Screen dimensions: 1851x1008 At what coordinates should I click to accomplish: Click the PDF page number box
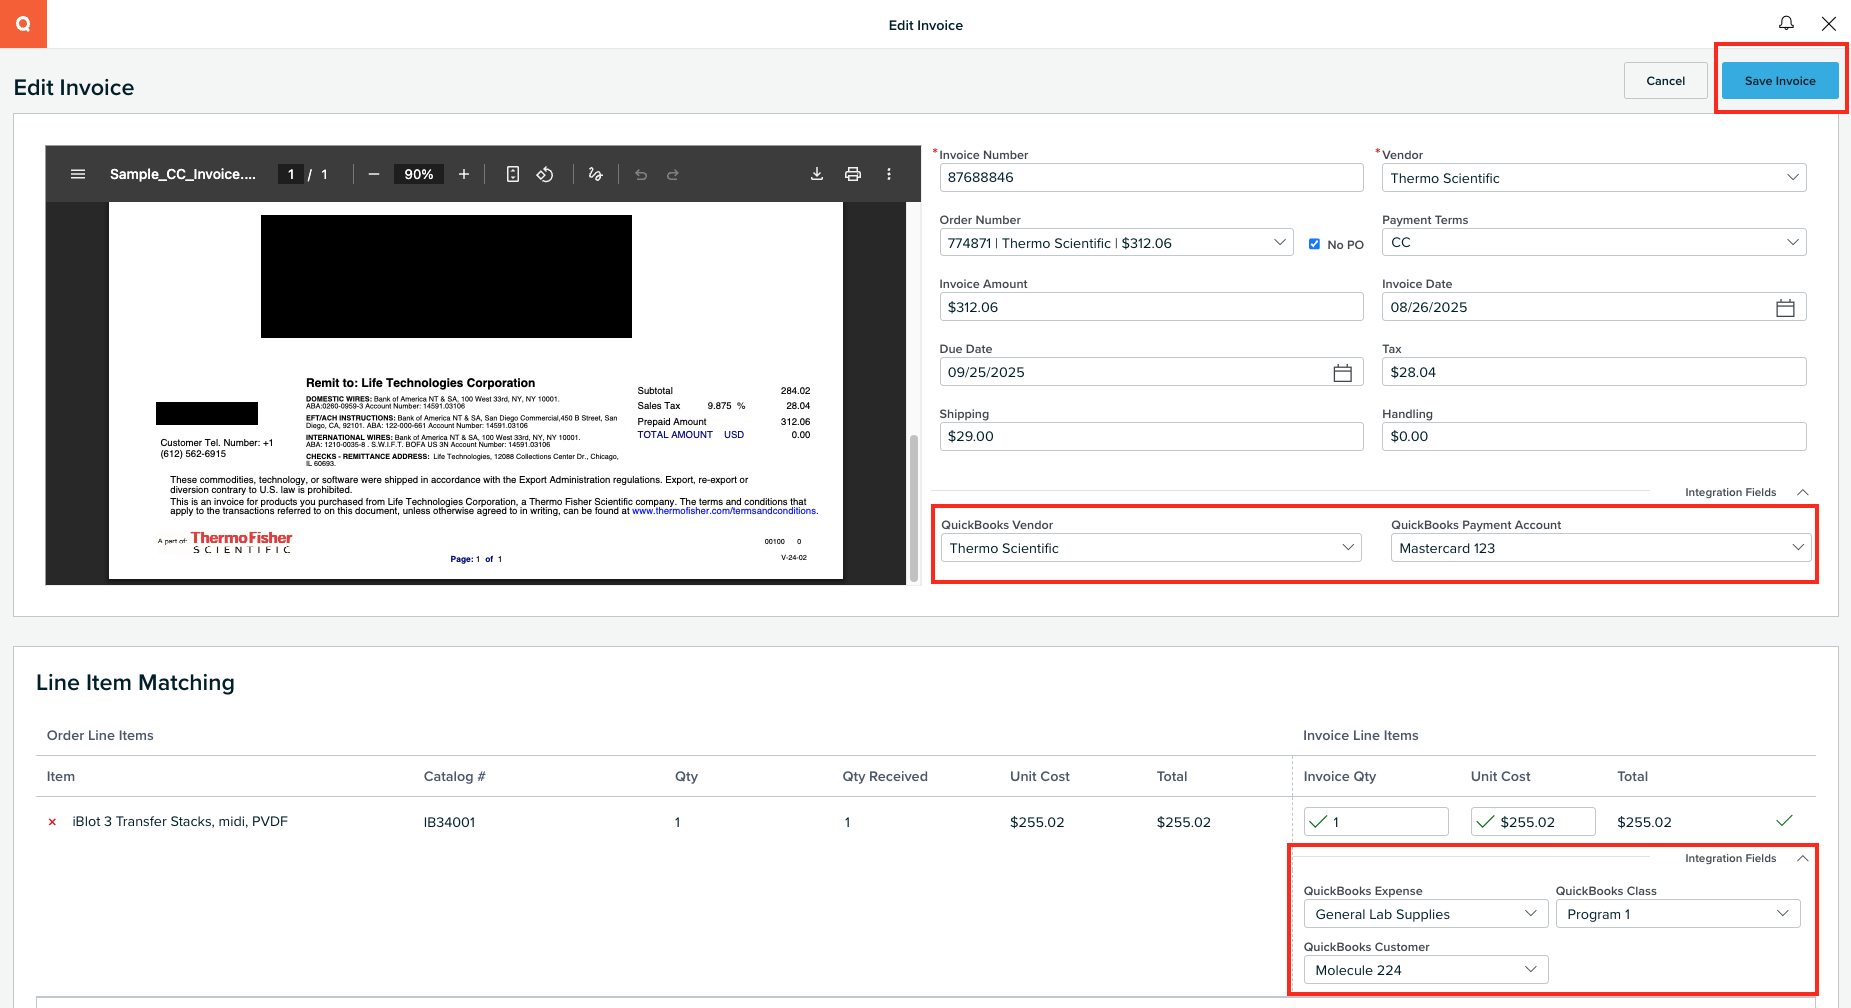pos(290,174)
